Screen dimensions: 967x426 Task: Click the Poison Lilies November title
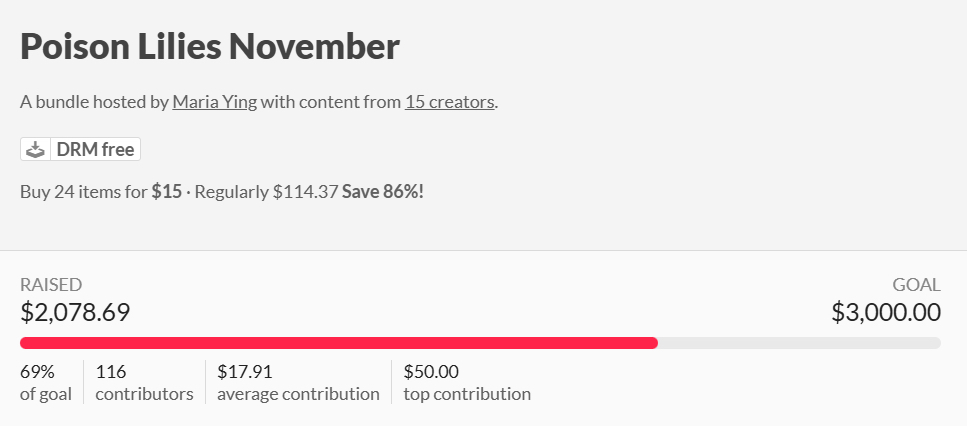tap(210, 47)
